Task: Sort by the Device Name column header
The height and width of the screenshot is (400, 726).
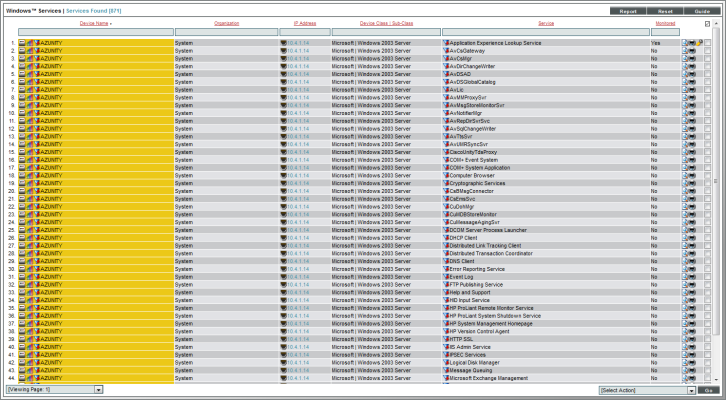Action: point(94,23)
